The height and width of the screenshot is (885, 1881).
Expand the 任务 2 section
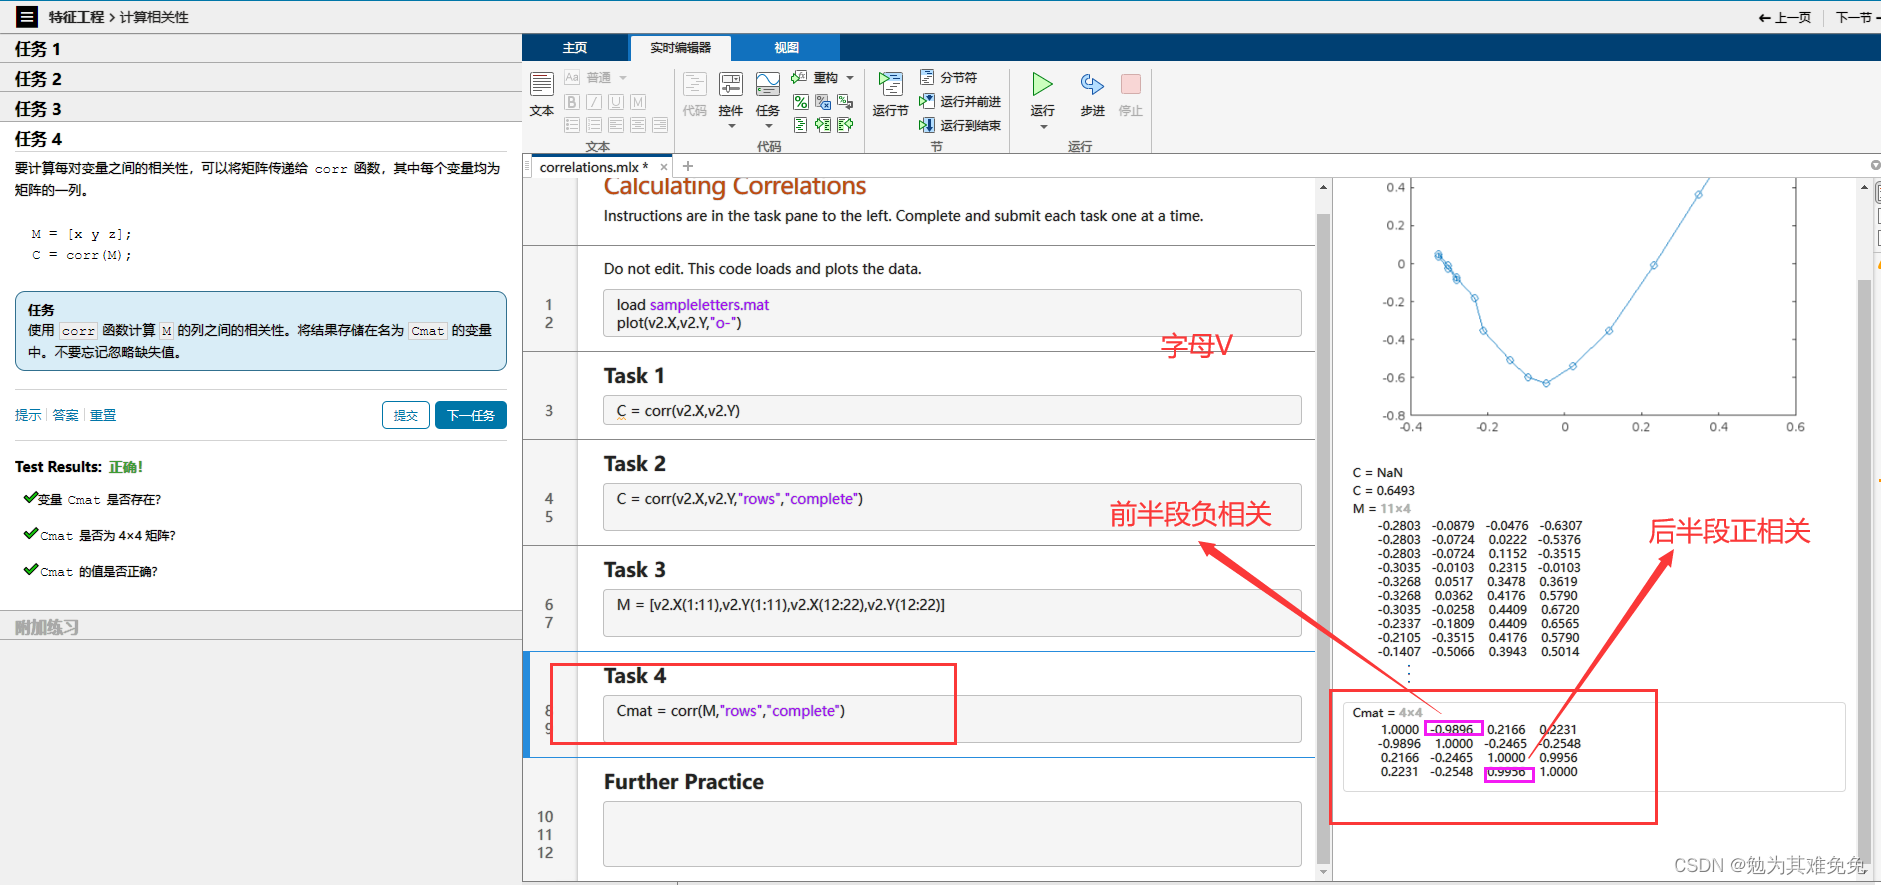click(260, 79)
